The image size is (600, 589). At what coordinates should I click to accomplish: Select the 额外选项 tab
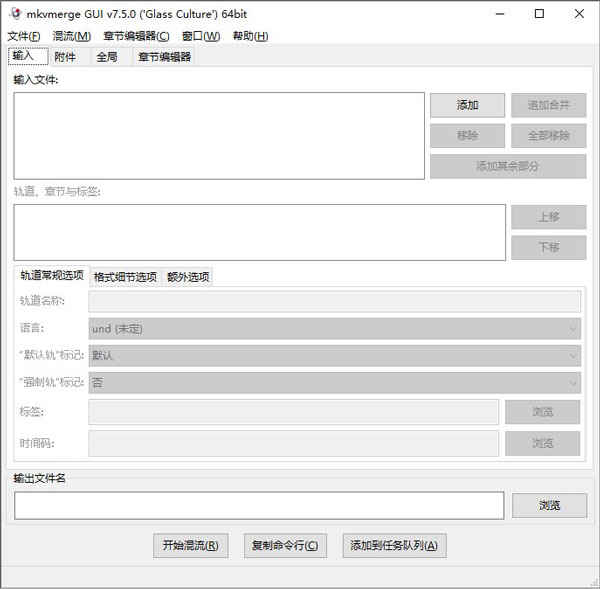tap(188, 277)
